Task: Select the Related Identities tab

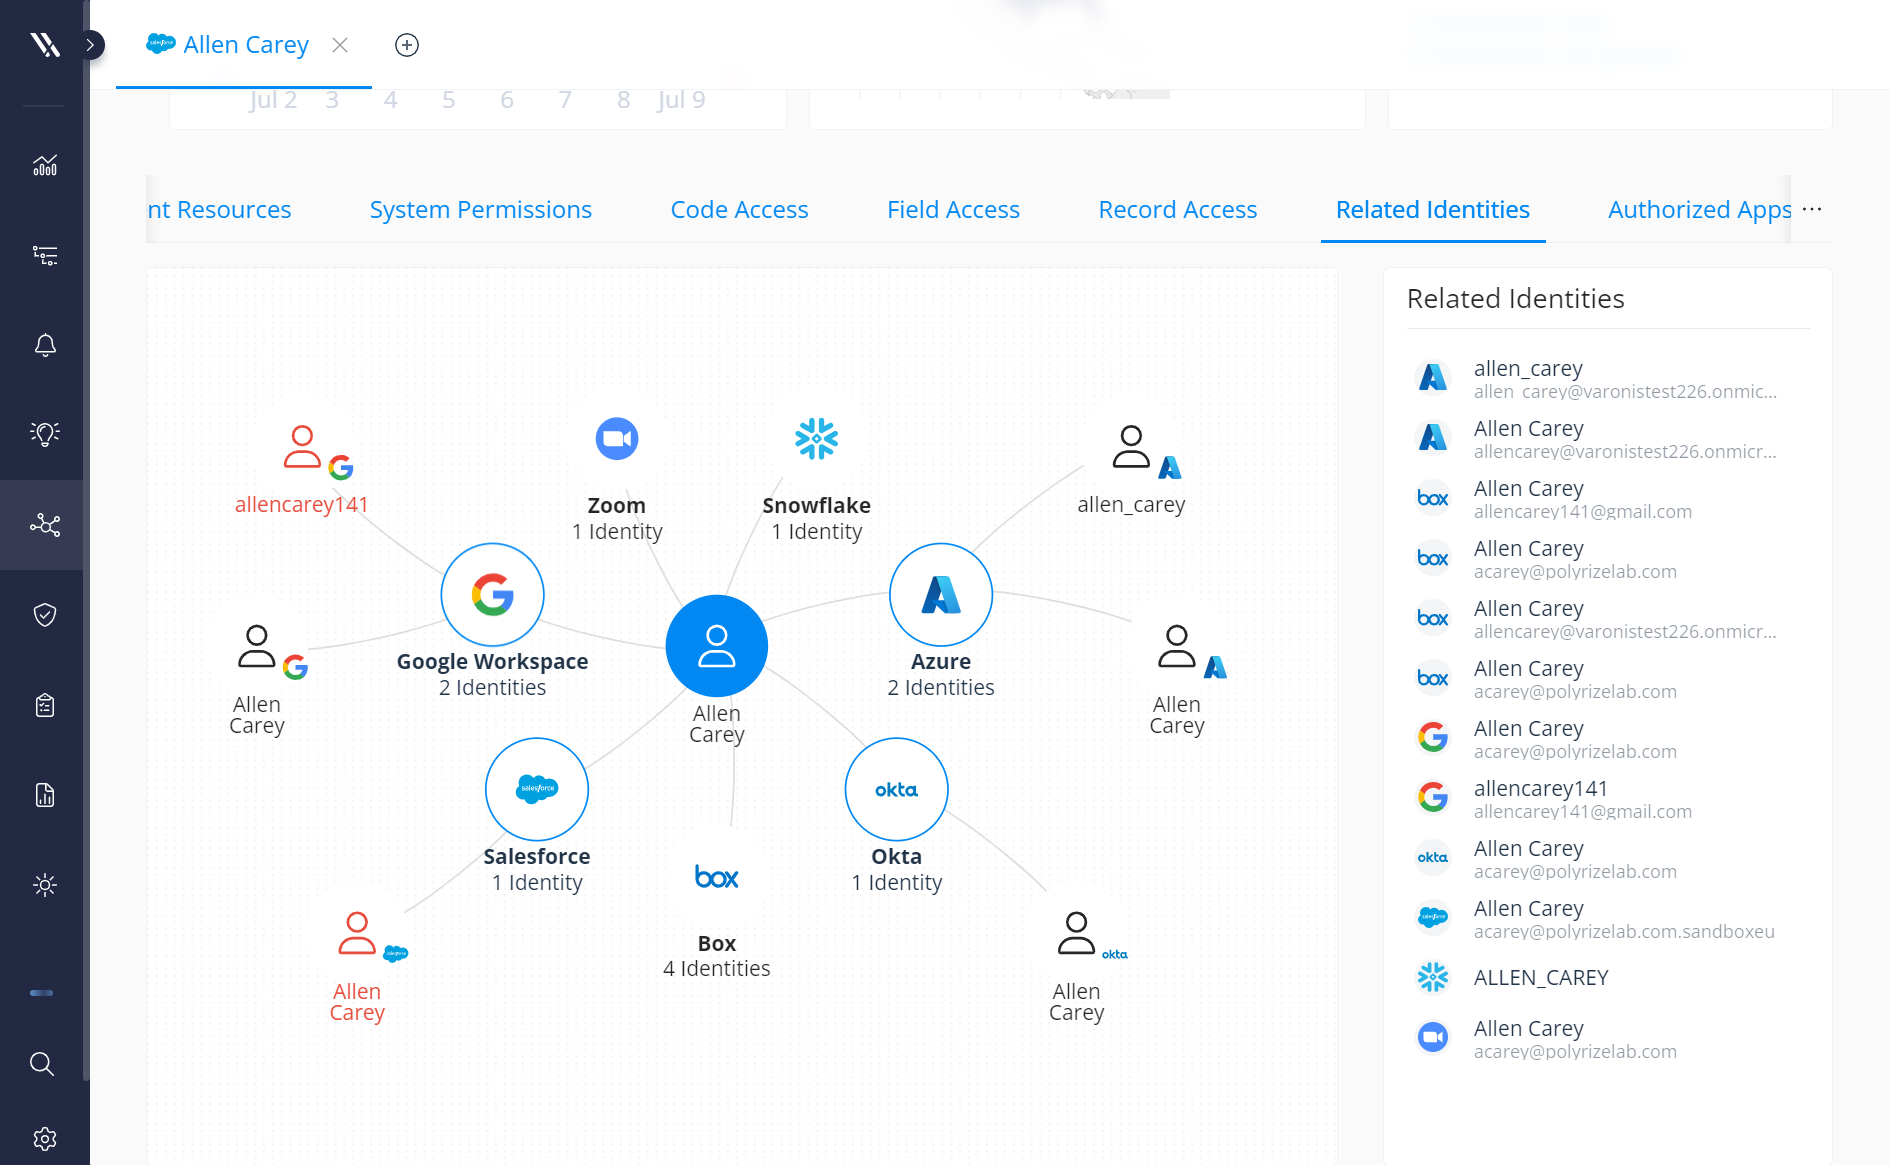Action: pyautogui.click(x=1433, y=210)
